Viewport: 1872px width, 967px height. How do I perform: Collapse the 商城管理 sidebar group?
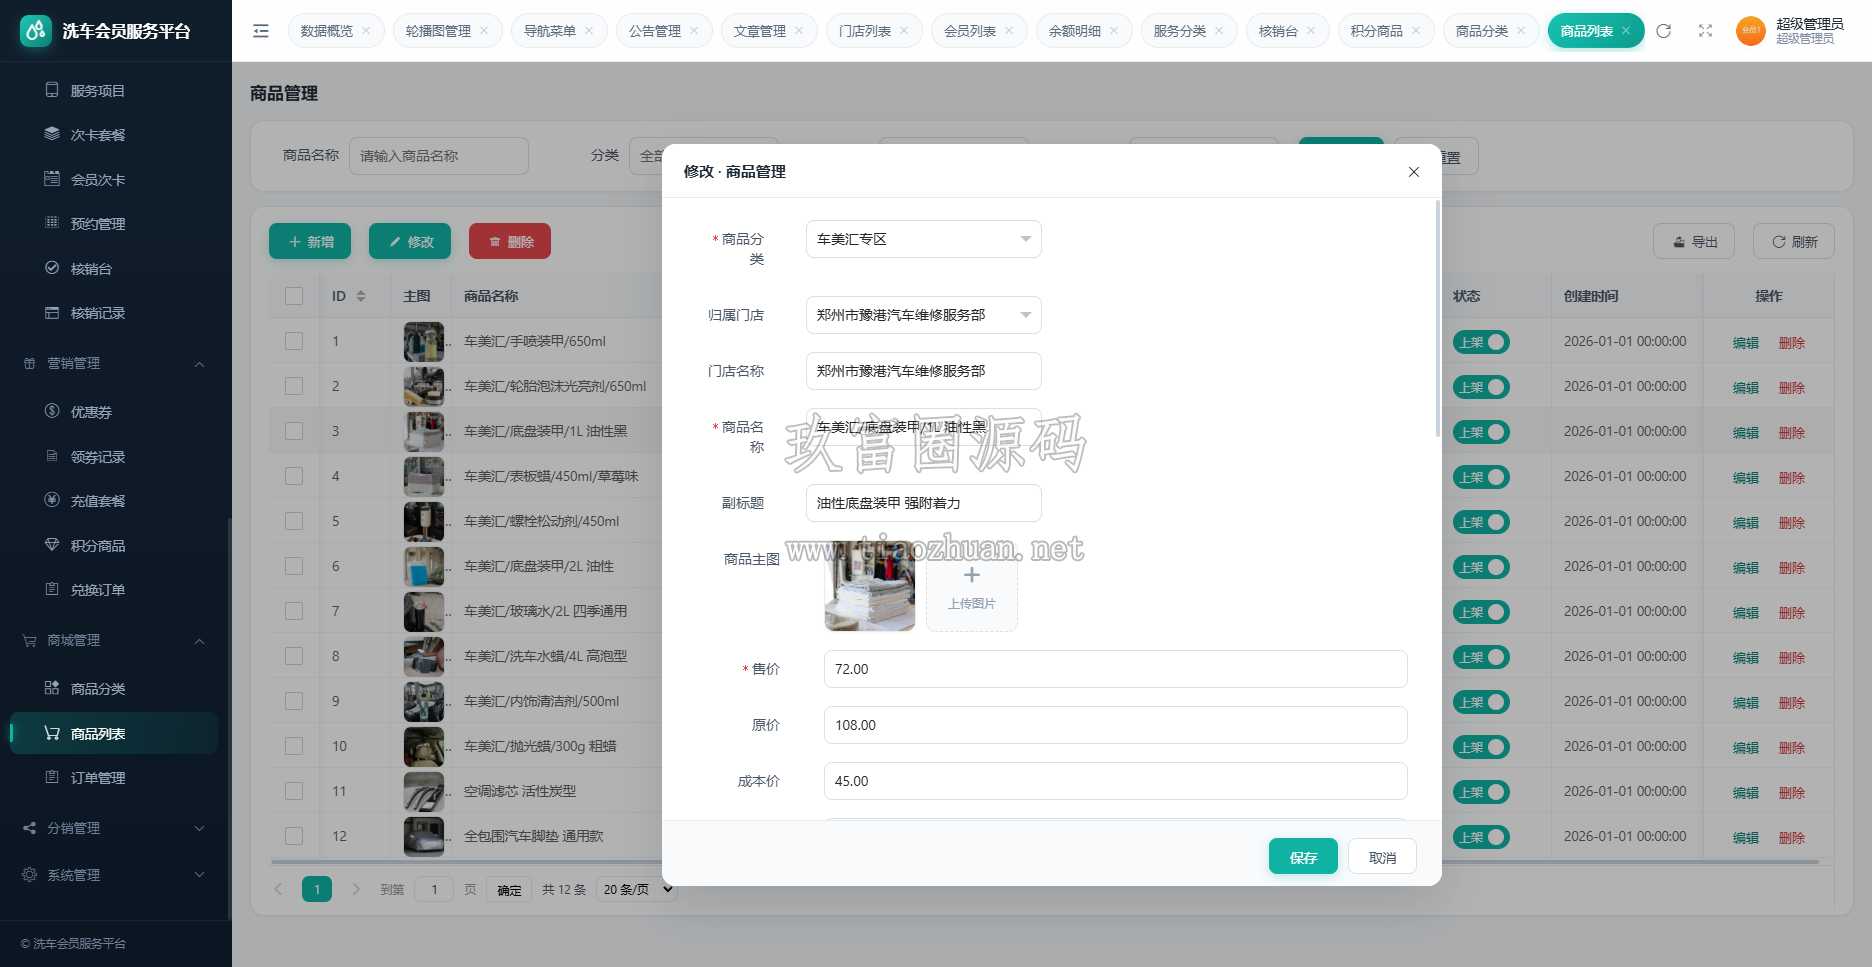coord(115,640)
